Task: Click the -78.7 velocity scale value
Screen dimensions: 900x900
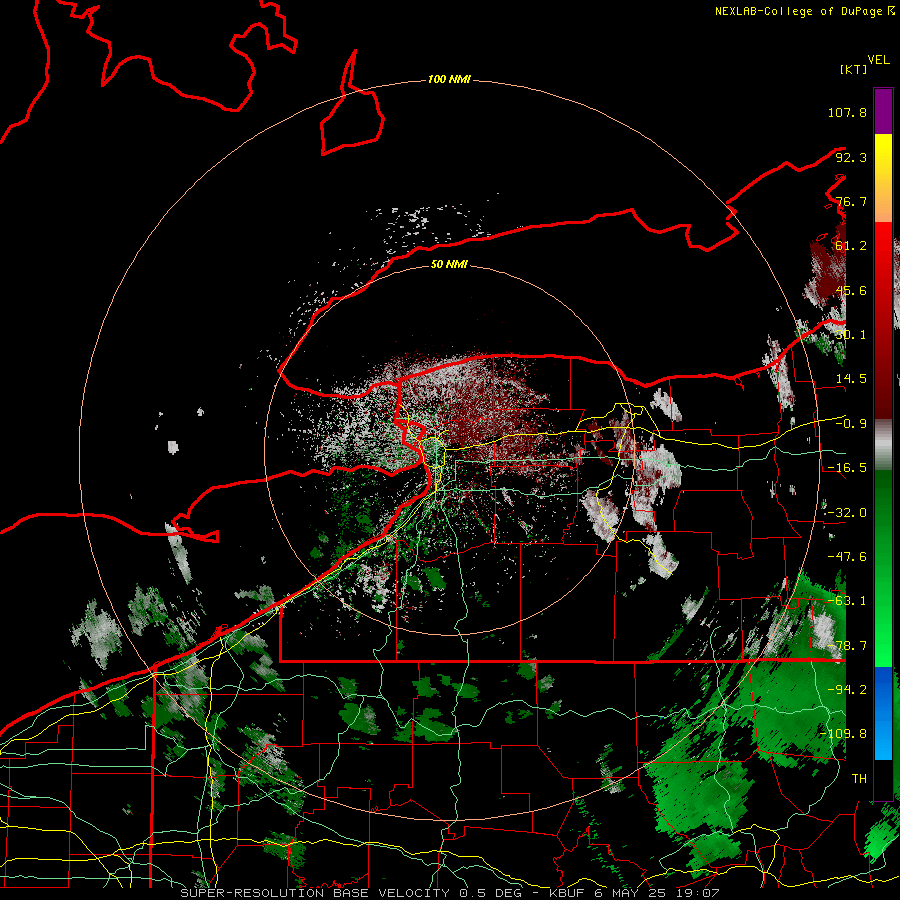Action: (847, 646)
